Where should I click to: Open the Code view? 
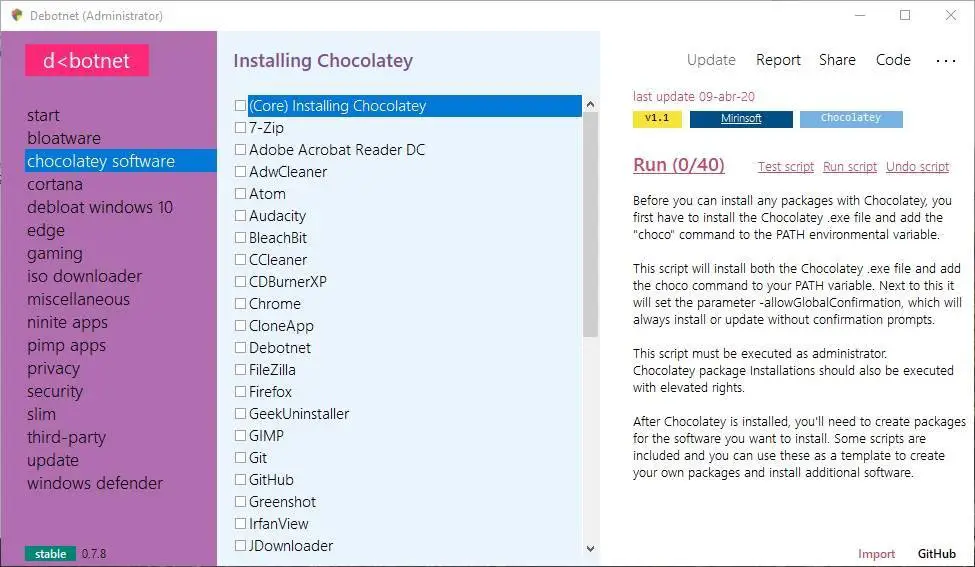pos(893,60)
